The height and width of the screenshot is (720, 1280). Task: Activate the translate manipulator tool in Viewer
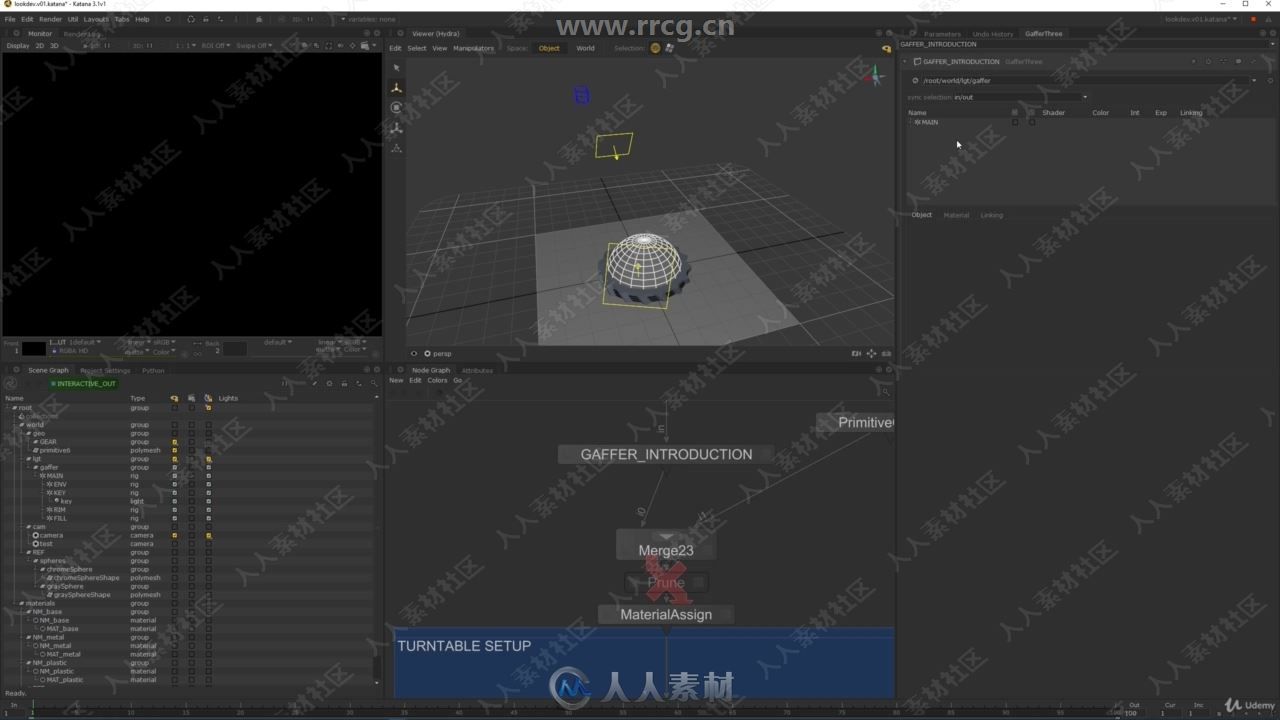click(x=396, y=88)
